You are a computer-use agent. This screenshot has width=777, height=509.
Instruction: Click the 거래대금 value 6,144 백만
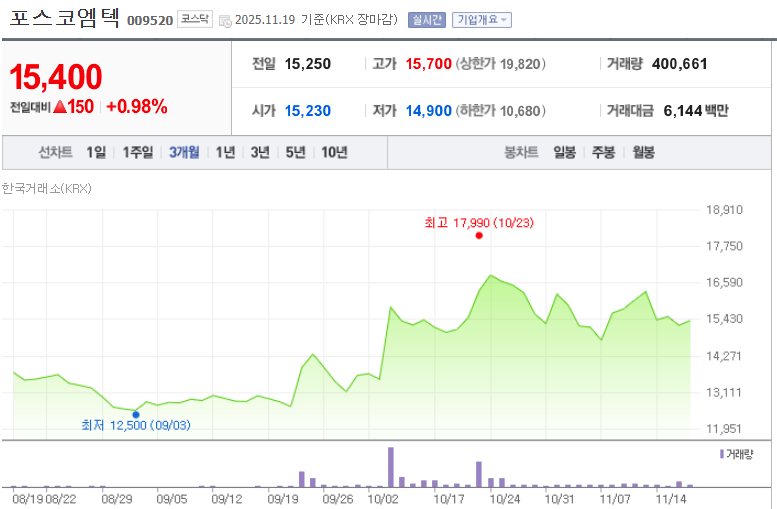coord(696,111)
